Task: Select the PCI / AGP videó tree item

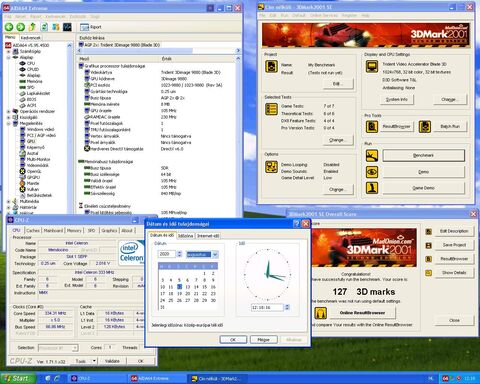Action: pos(41,135)
